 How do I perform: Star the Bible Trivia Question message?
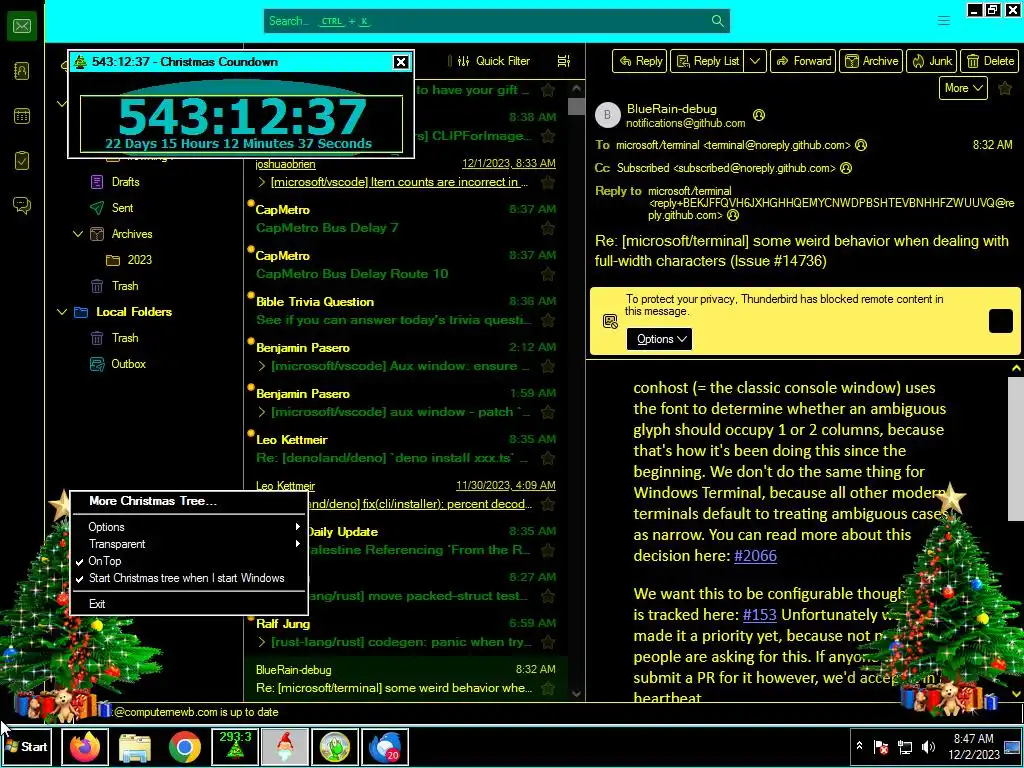[548, 320]
